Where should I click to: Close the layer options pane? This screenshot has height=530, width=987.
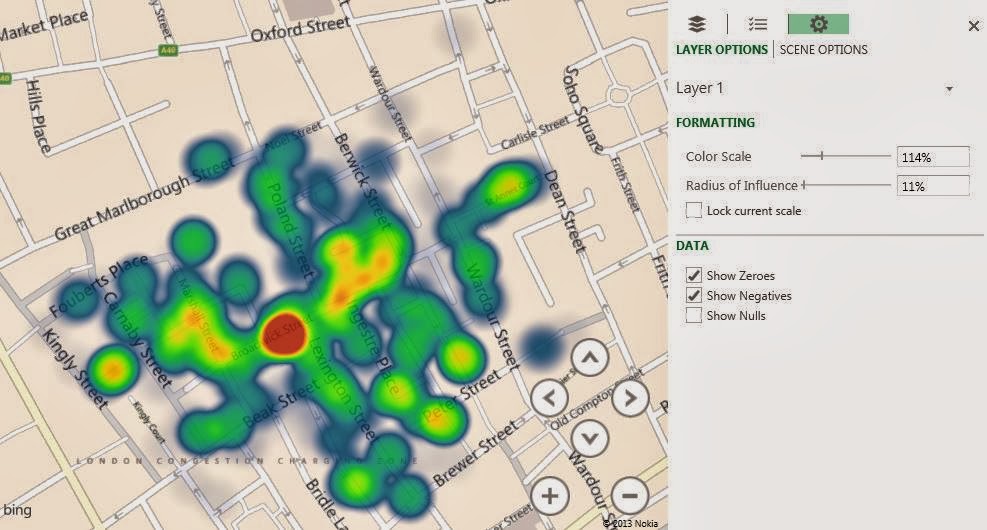[973, 26]
